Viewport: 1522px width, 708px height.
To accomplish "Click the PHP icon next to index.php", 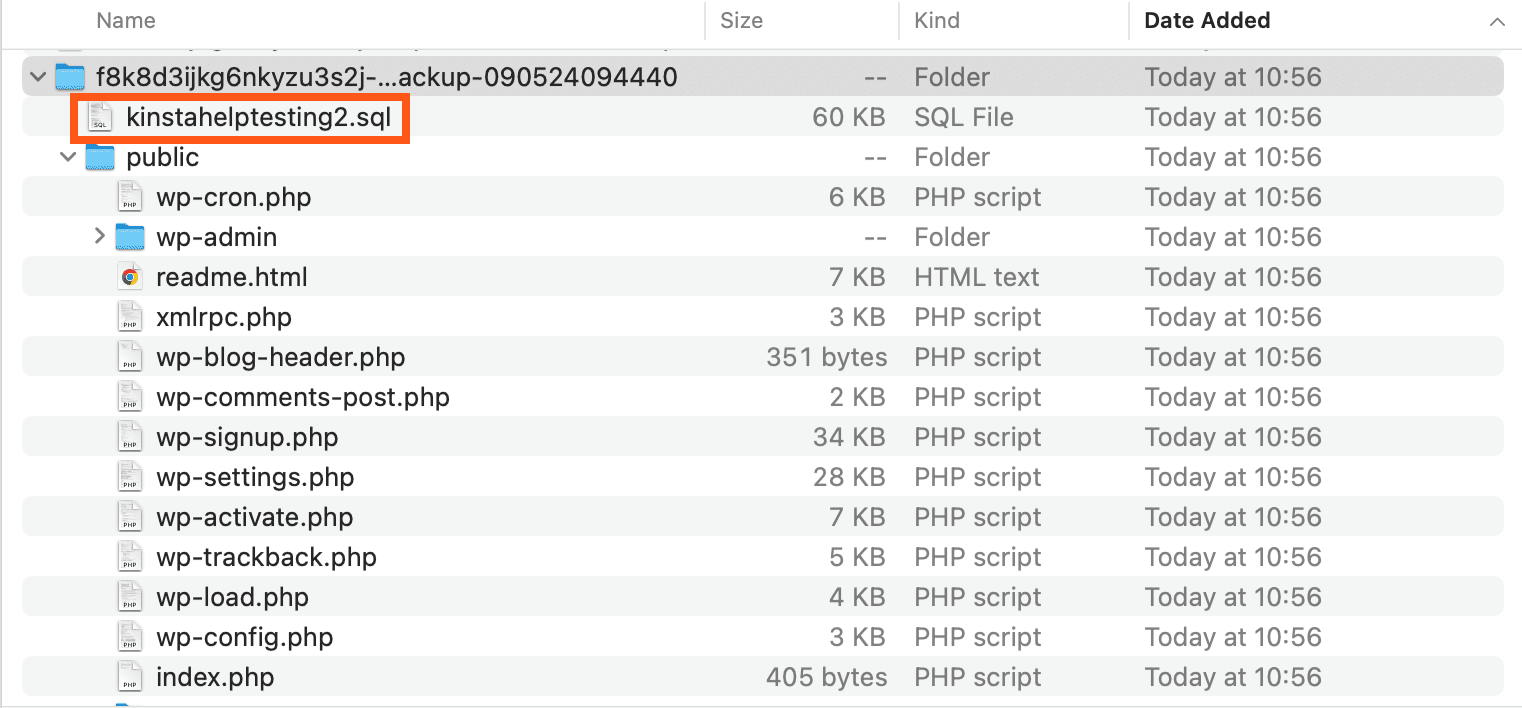I will click(130, 676).
